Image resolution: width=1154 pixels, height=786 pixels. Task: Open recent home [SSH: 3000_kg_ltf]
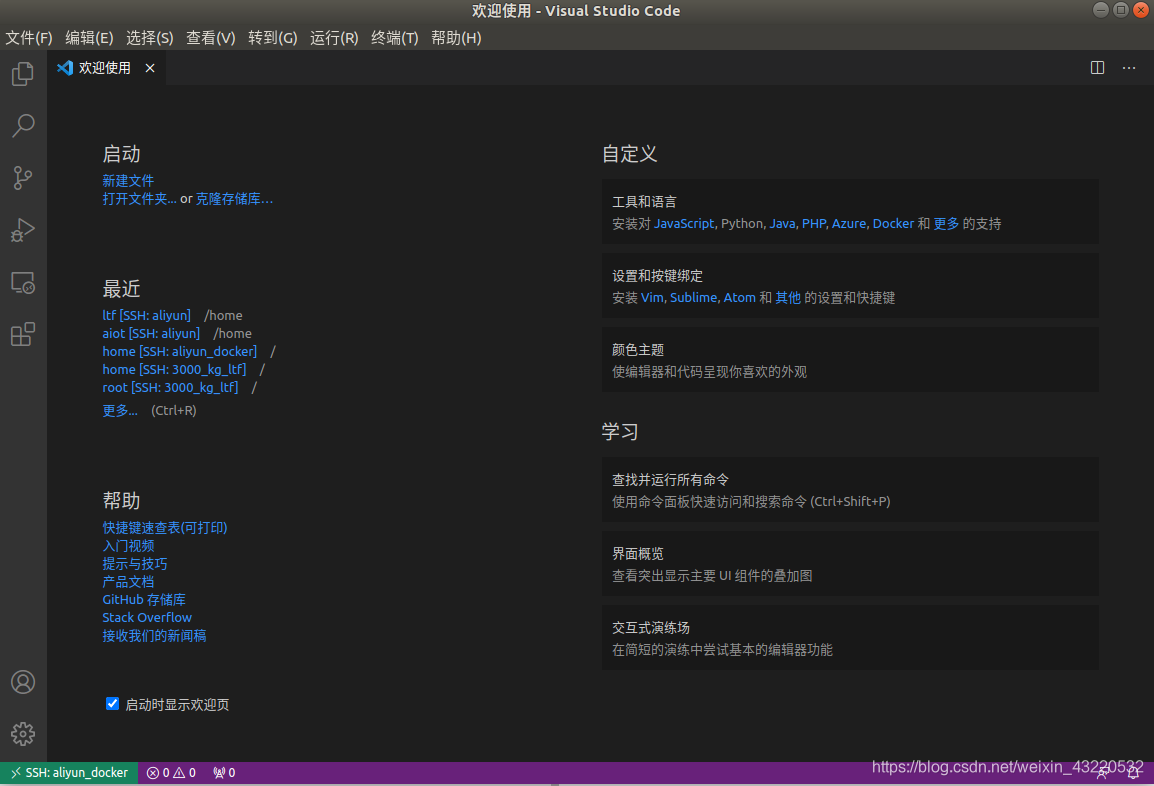coord(174,369)
